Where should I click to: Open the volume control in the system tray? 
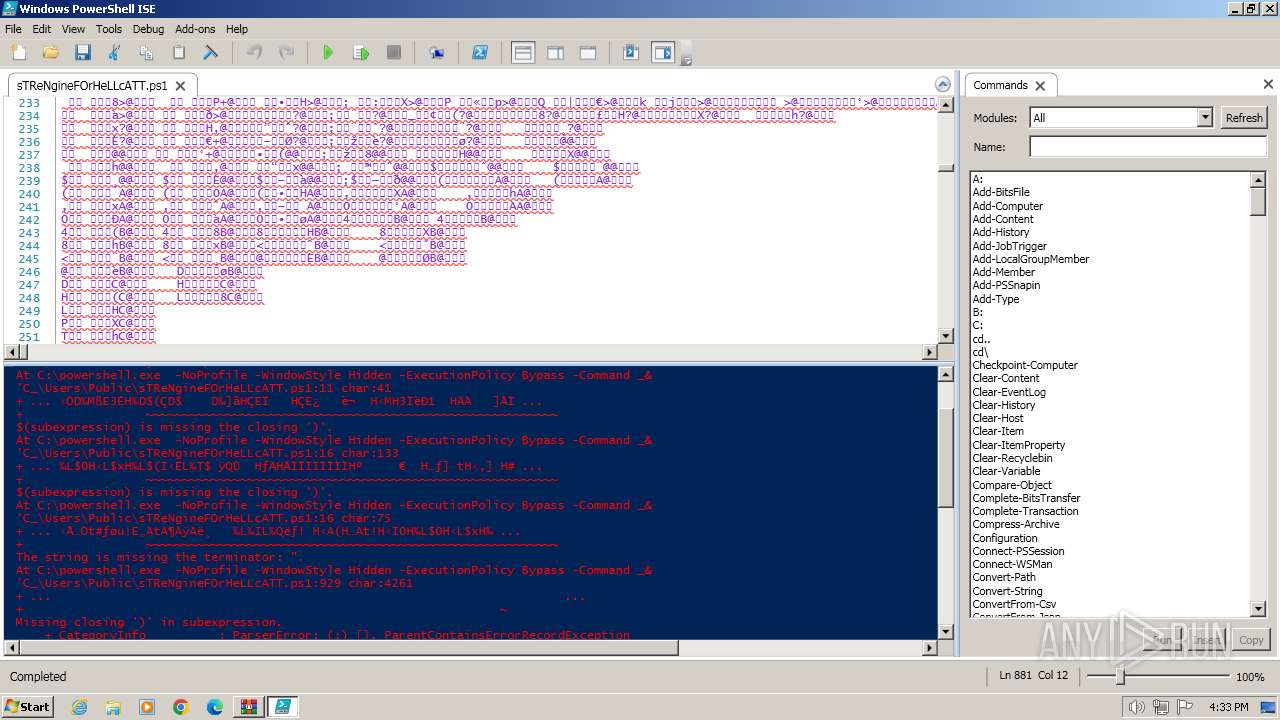(x=1136, y=707)
